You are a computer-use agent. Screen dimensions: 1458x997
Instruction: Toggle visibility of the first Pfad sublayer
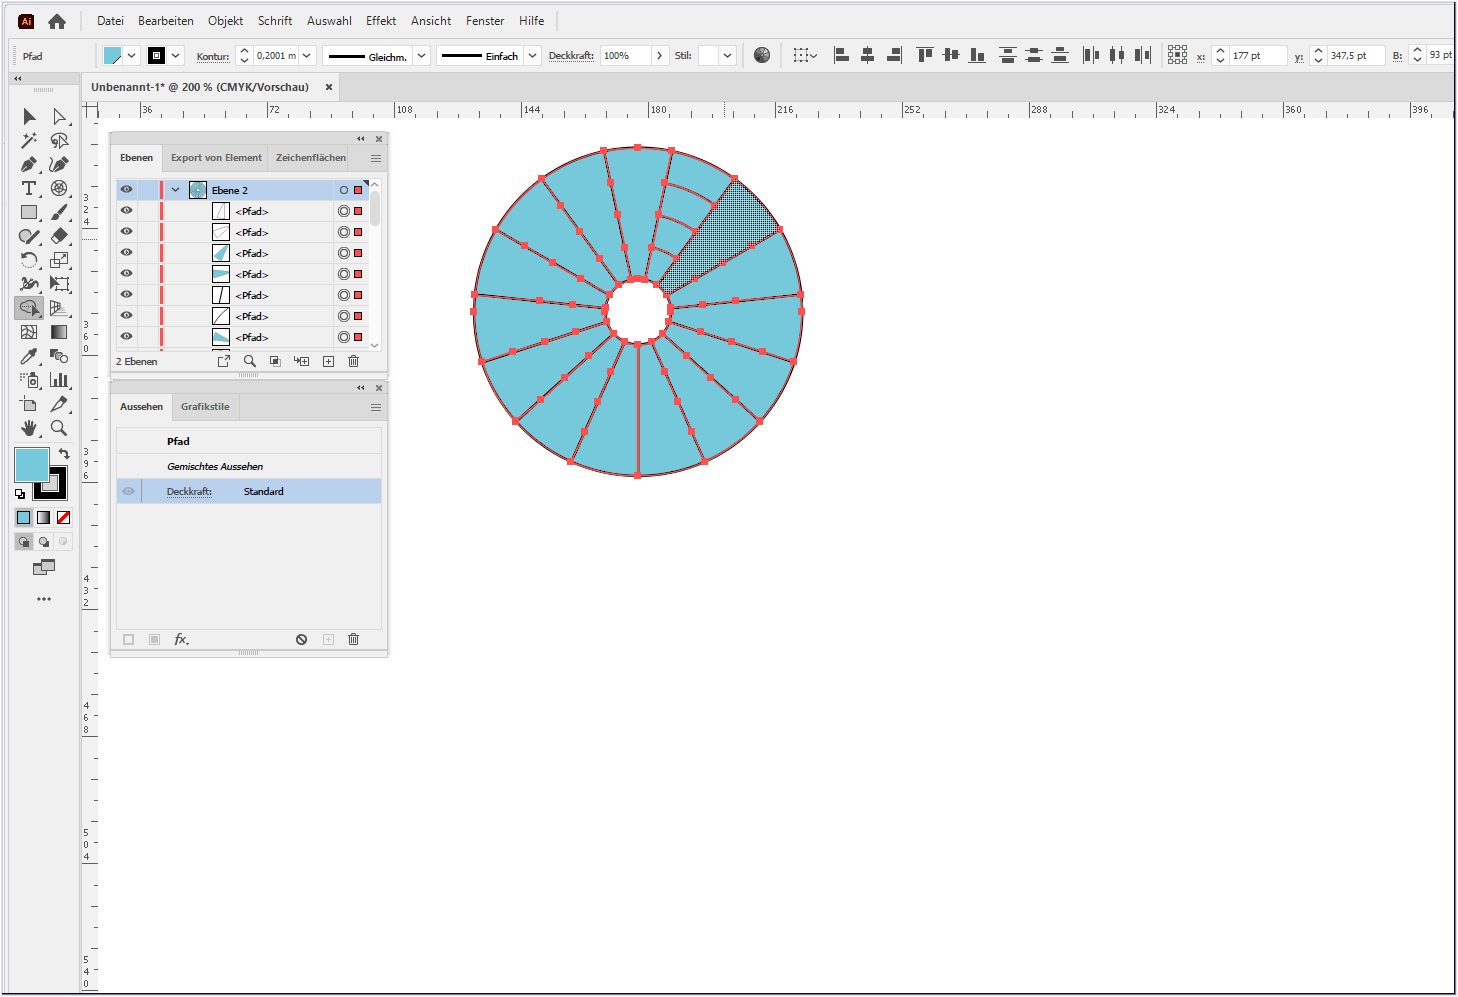[126, 210]
